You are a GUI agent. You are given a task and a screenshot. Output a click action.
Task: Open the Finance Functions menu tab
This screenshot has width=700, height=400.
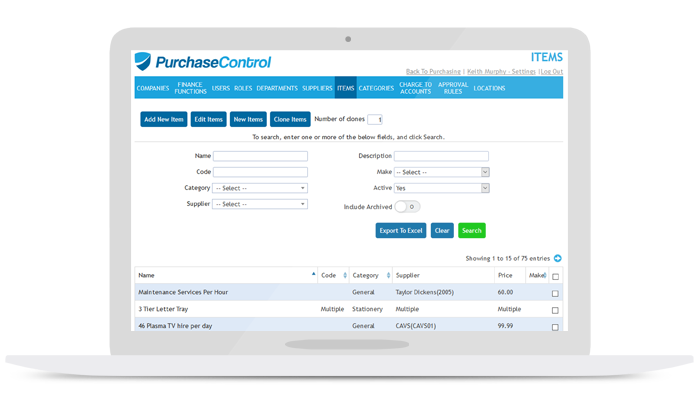click(x=191, y=88)
